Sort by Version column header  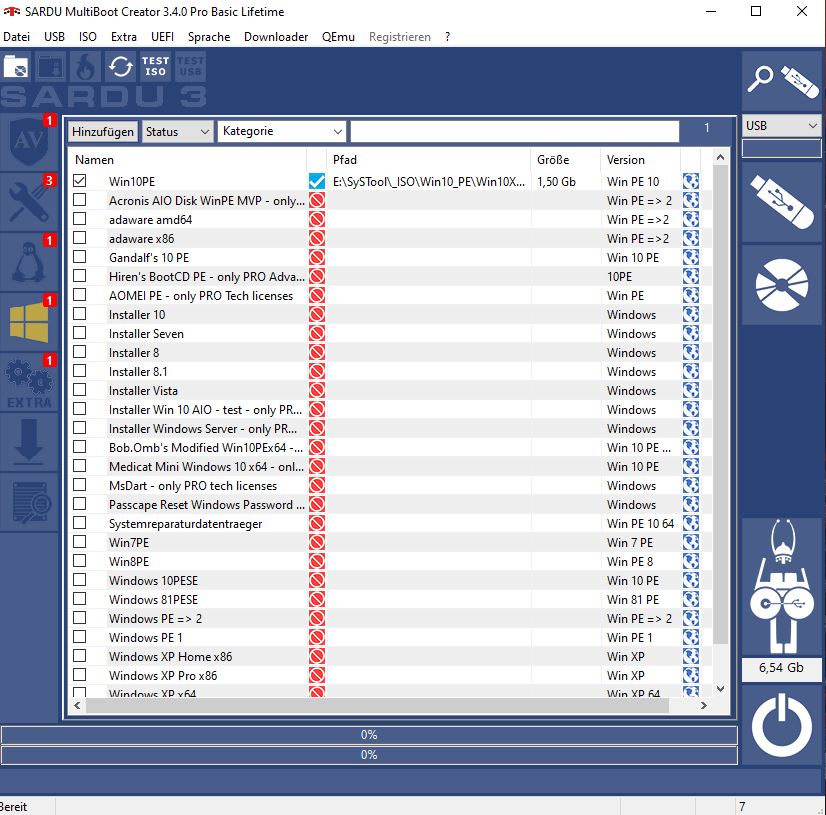[x=641, y=160]
